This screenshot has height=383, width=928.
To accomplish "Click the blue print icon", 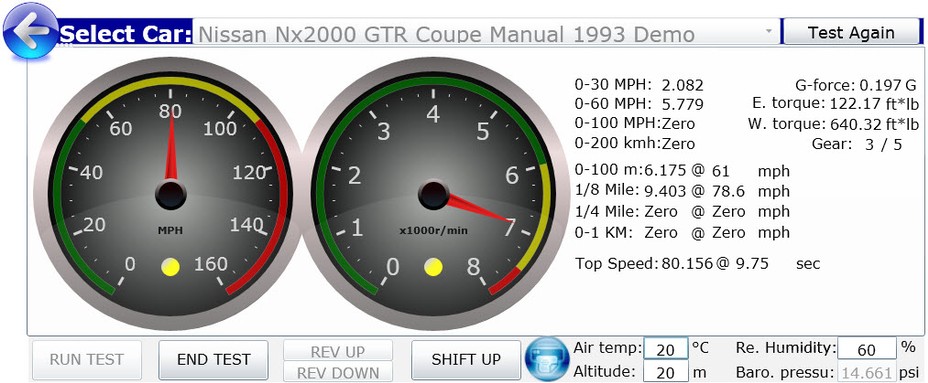I will [x=547, y=359].
